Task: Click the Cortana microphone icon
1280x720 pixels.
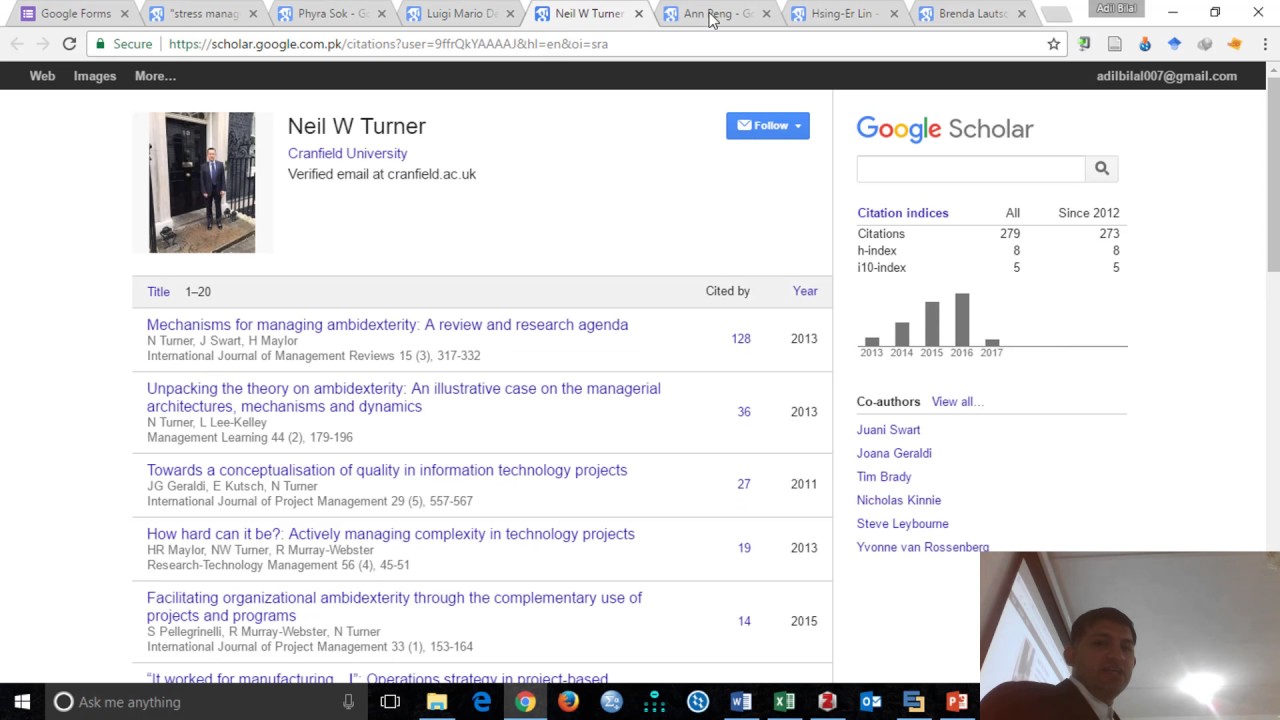Action: tap(348, 702)
